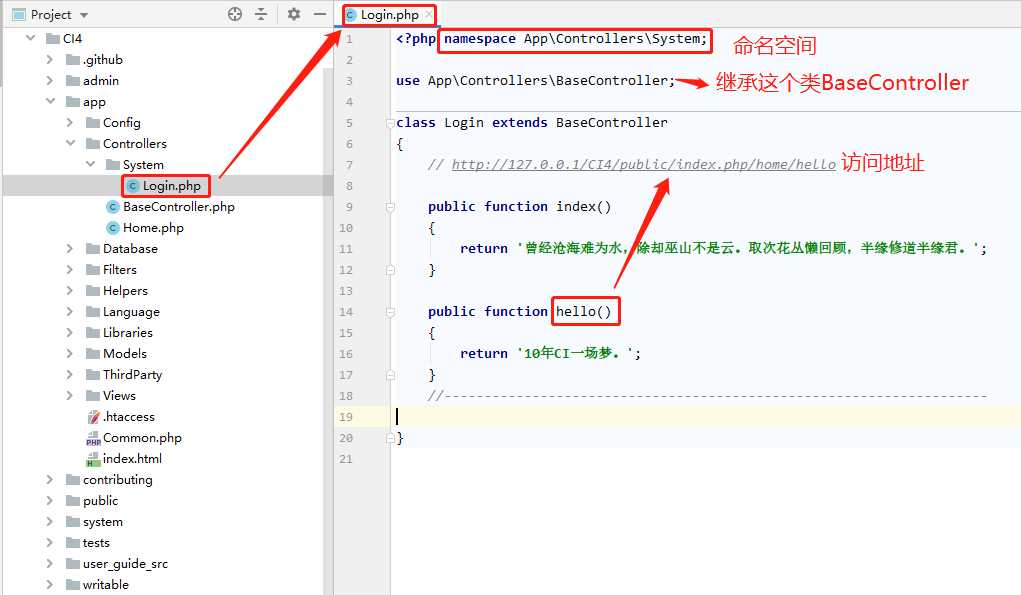Expand the .github folder
The width and height of the screenshot is (1021, 595).
(x=50, y=59)
